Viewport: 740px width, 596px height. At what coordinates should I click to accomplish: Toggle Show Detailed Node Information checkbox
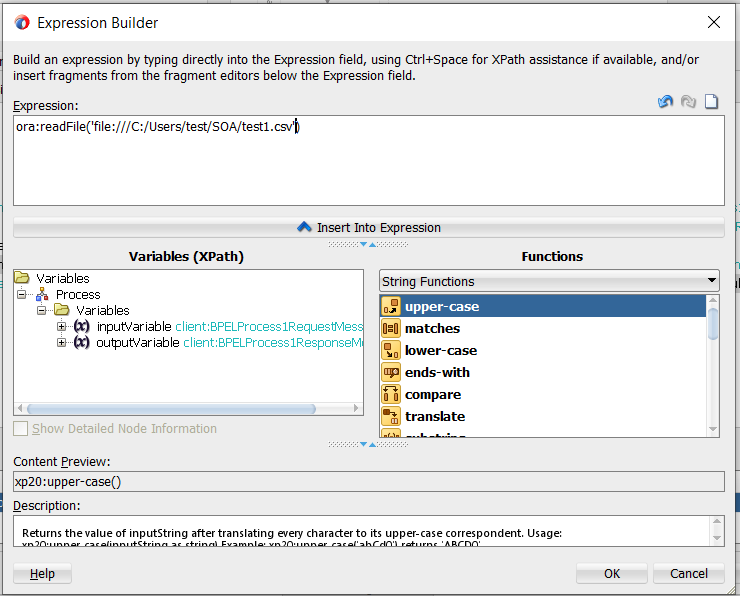[21, 429]
